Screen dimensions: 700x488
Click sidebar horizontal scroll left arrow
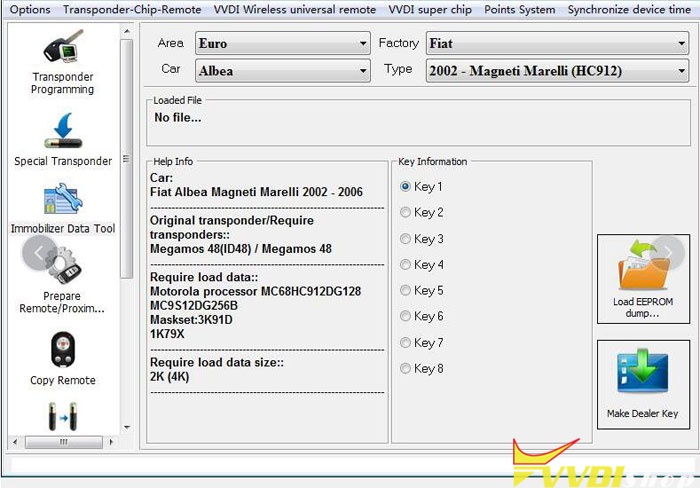click(x=15, y=442)
